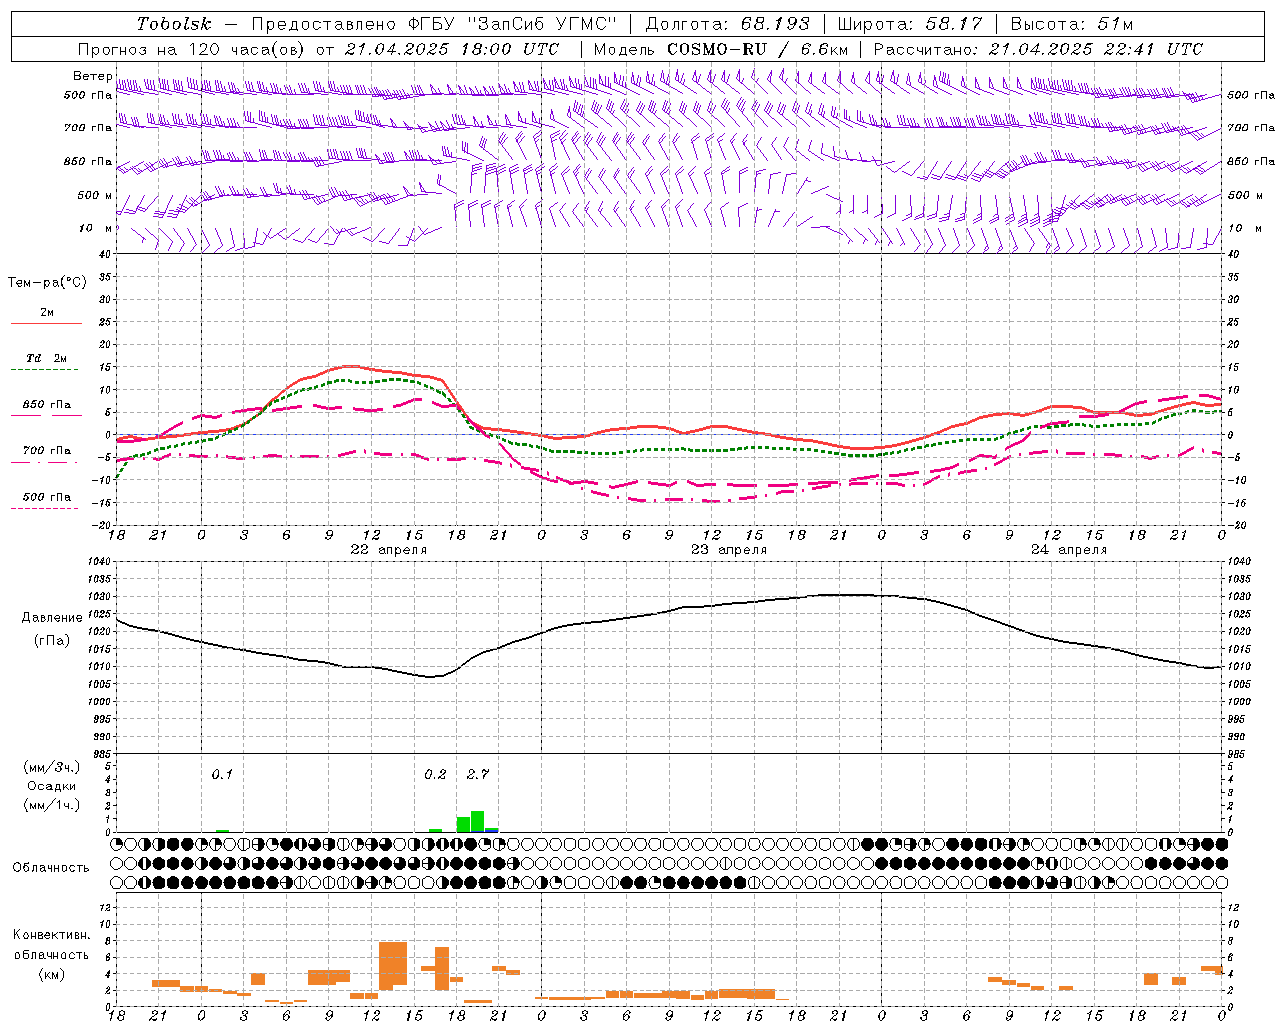This screenshot has width=1280, height=1024.
Task: Click the tallest orange convective cloud bar
Action: [393, 964]
